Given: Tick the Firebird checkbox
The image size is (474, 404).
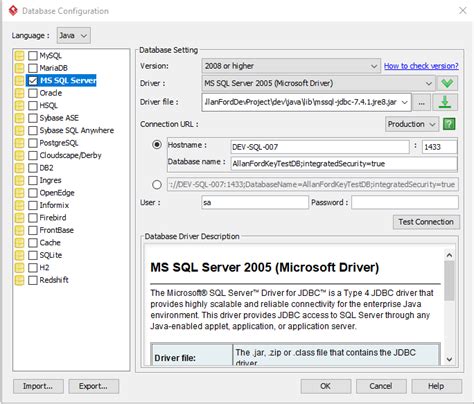Looking at the screenshot, I should tap(33, 218).
